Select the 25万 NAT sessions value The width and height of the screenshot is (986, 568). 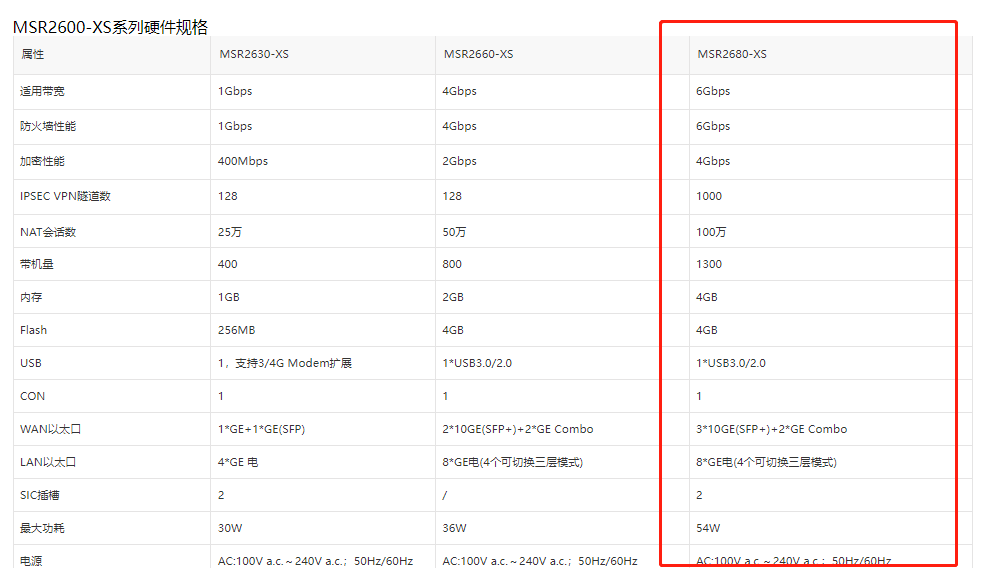(230, 232)
